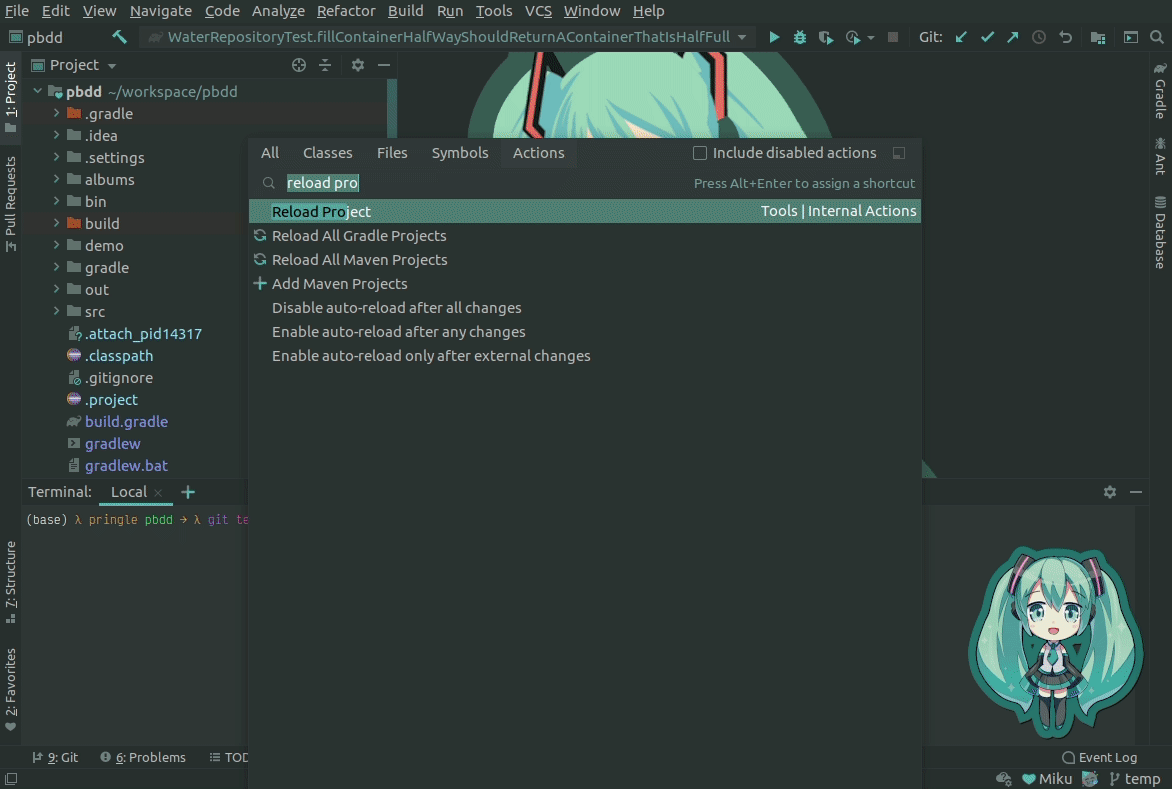
Task: Open the Refactor menu
Action: coord(346,11)
